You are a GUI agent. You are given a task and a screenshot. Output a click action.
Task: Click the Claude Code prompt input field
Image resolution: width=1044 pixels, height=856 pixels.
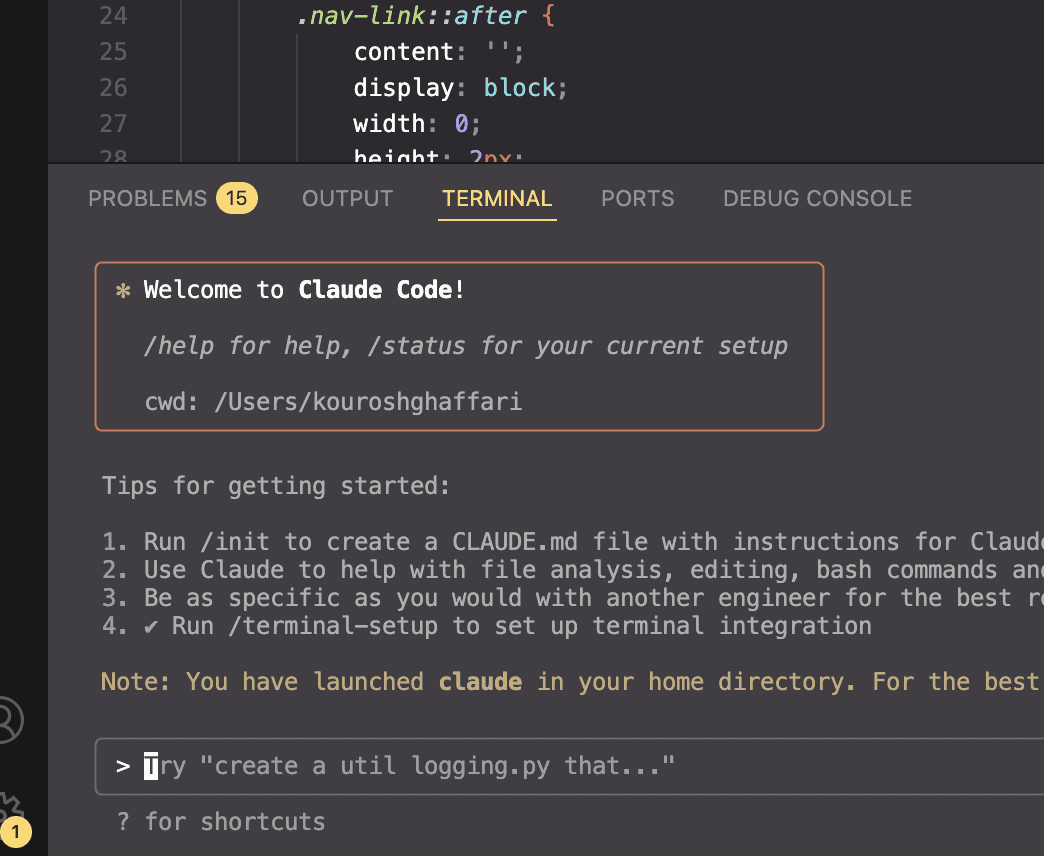(x=500, y=766)
